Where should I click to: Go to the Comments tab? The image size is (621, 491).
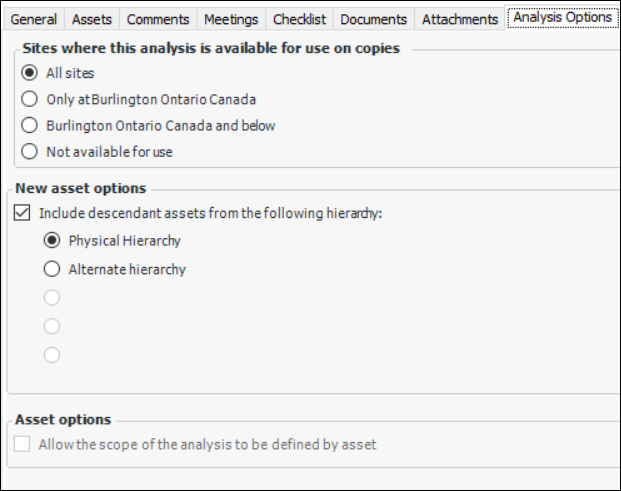pos(158,19)
